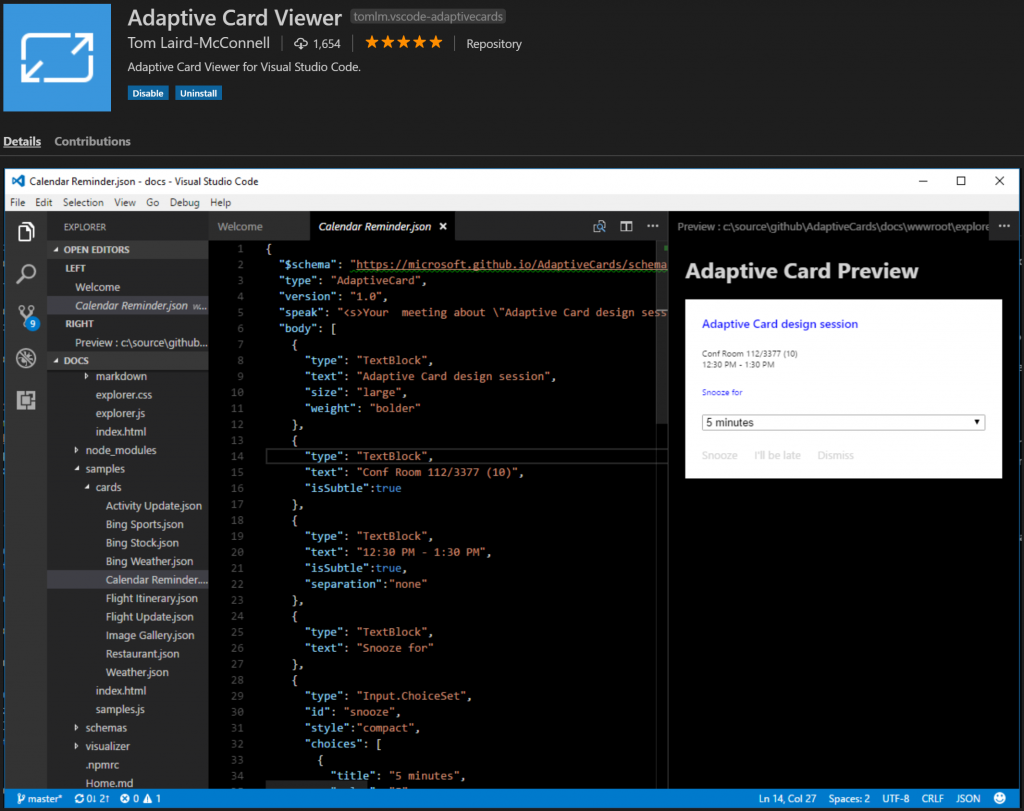
Task: Click the $schema URL link in editor
Action: point(511,264)
